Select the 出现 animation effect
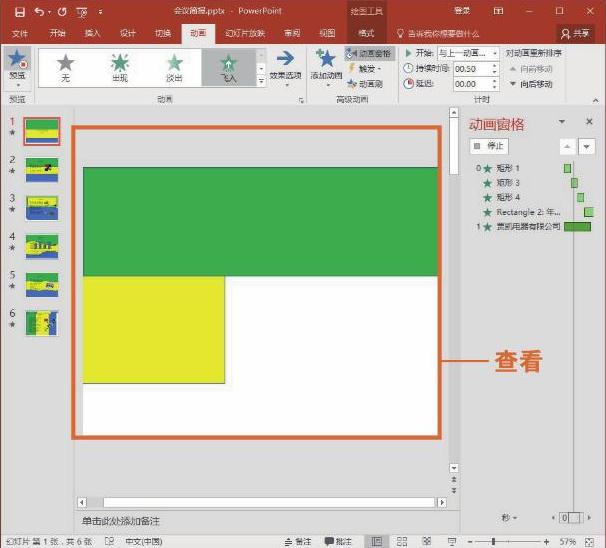Image resolution: width=606 pixels, height=548 pixels. 120,68
